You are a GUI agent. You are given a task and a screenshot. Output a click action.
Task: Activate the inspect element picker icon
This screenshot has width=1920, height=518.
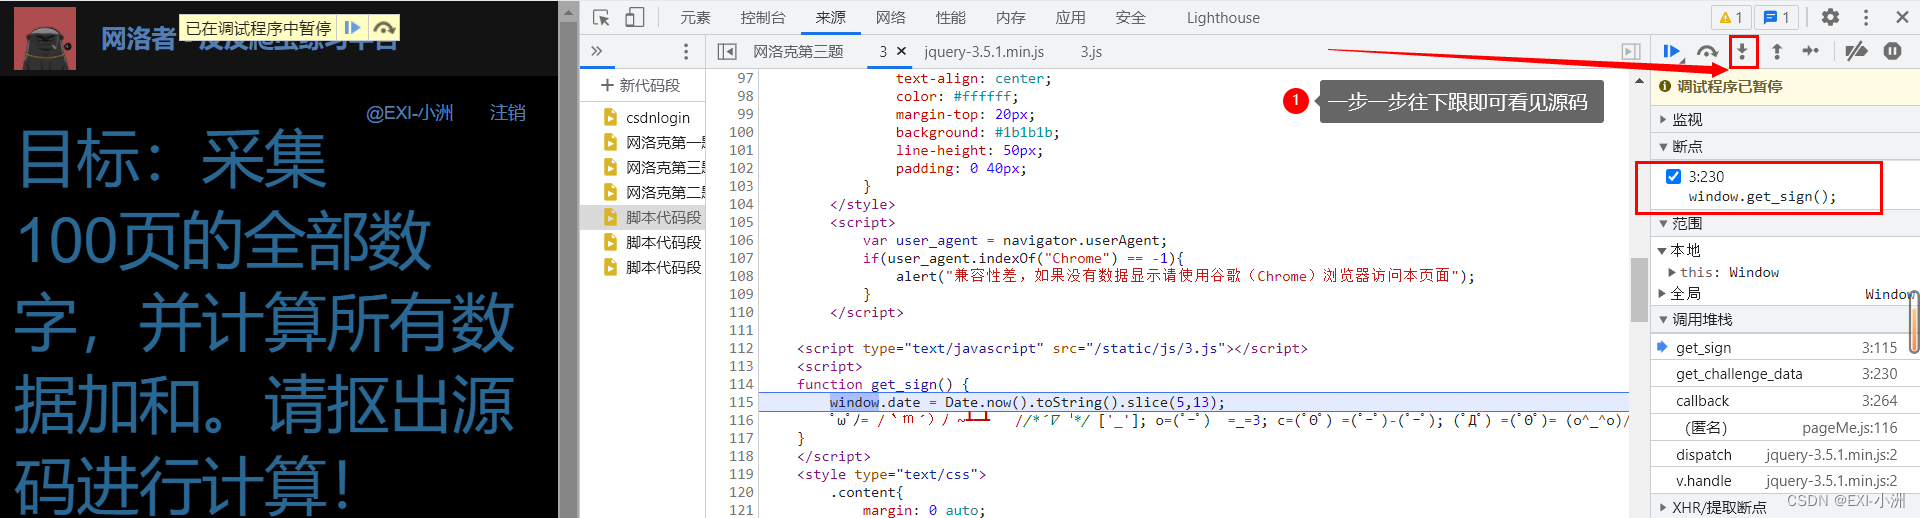tap(601, 17)
